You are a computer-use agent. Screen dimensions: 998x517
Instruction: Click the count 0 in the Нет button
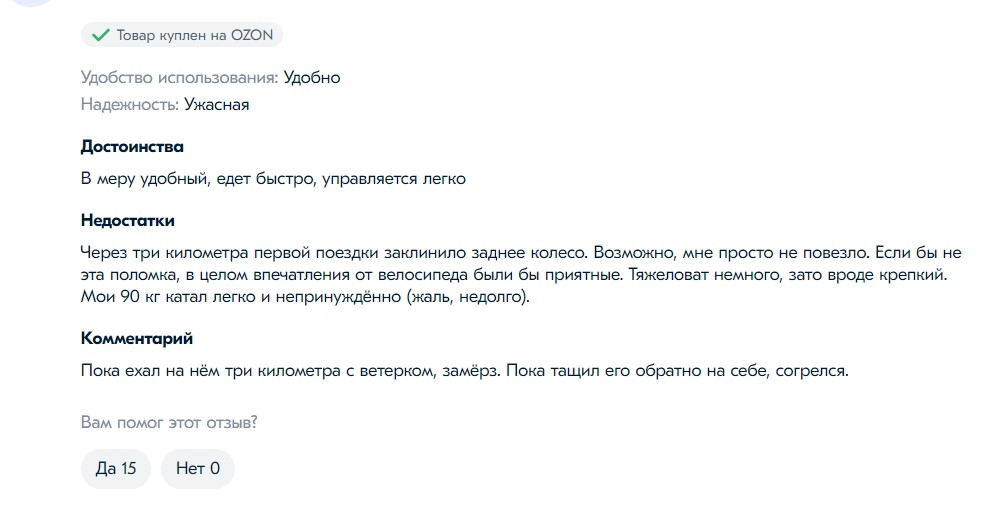215,468
